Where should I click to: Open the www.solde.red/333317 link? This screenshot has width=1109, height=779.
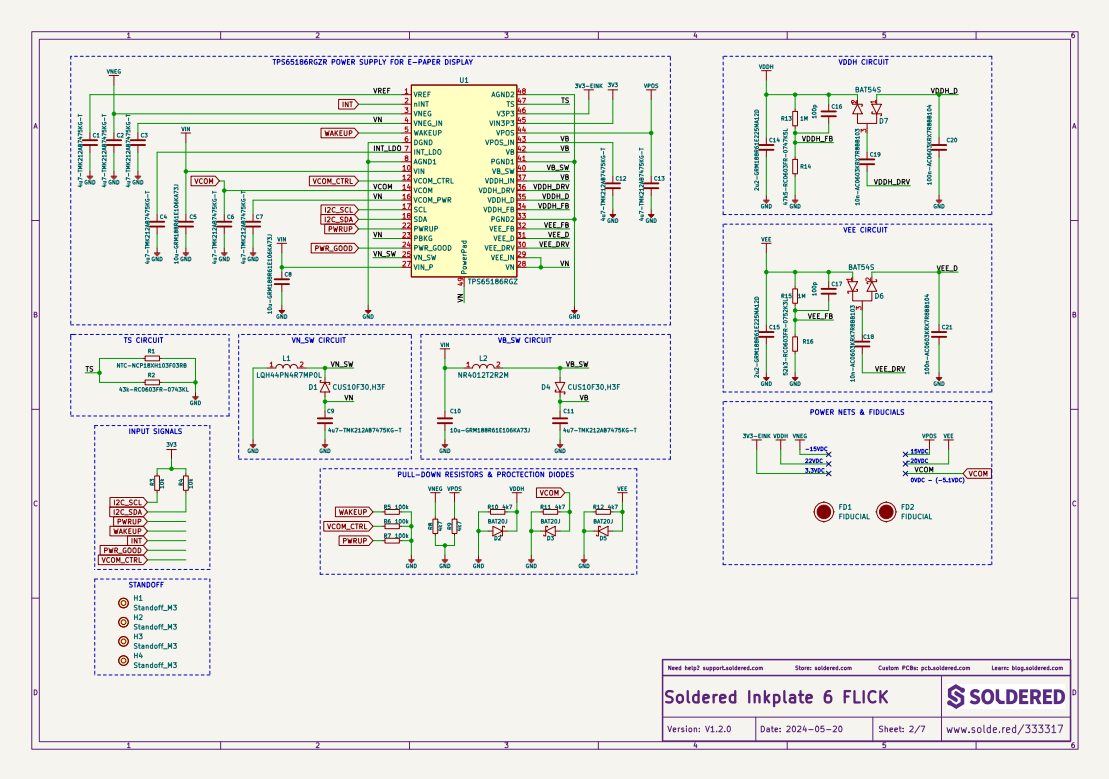pos(1004,729)
